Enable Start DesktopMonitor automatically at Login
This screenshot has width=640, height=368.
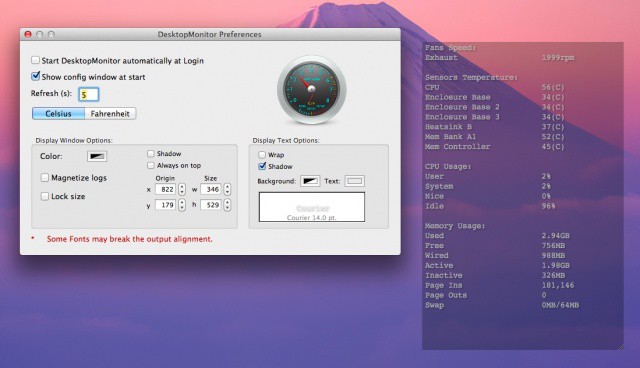36,60
